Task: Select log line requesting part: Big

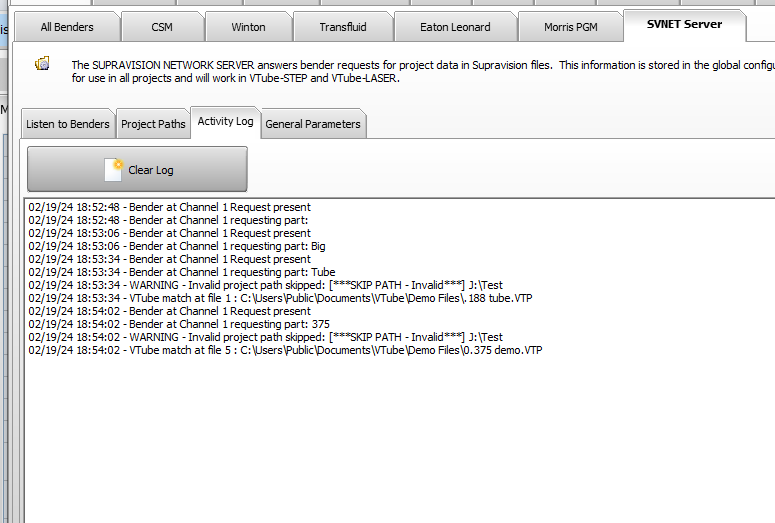Action: tap(176, 246)
